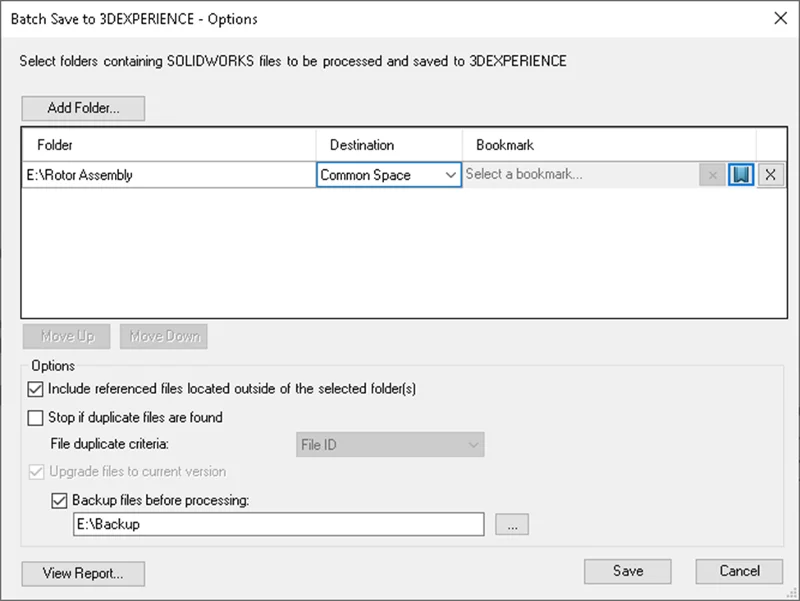
Task: Select the E:\Rotor Assembly folder cell
Action: coord(168,175)
